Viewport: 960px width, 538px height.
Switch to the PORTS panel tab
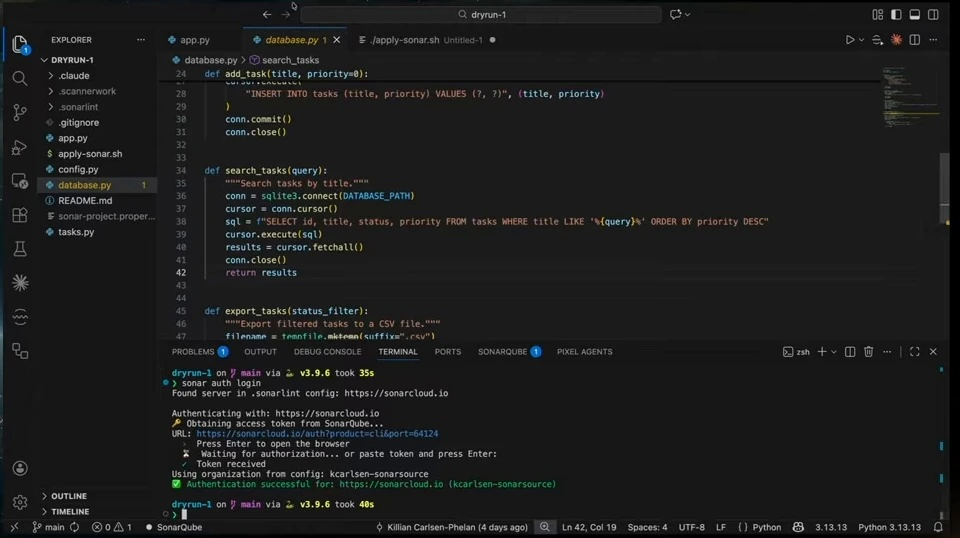coord(448,352)
